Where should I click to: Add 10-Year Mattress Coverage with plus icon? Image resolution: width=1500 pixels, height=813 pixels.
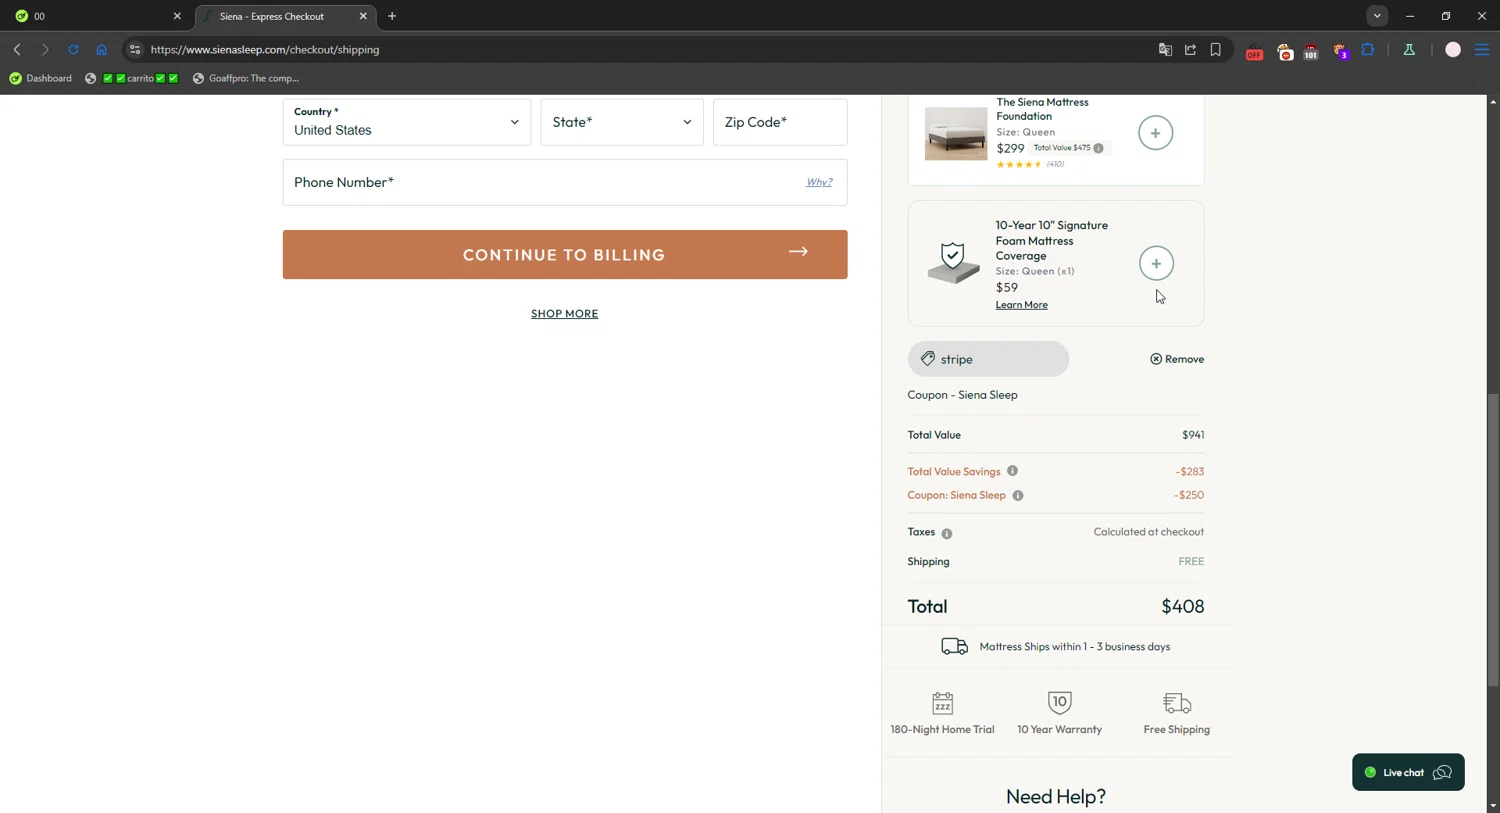coord(1156,264)
